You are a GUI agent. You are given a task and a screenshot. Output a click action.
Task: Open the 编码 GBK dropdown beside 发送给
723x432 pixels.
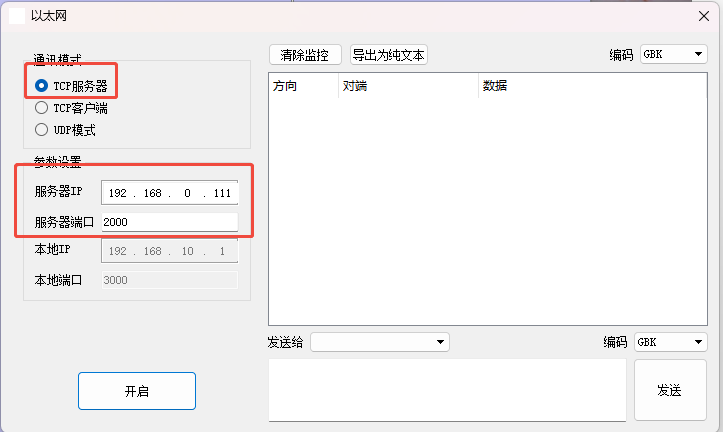670,342
